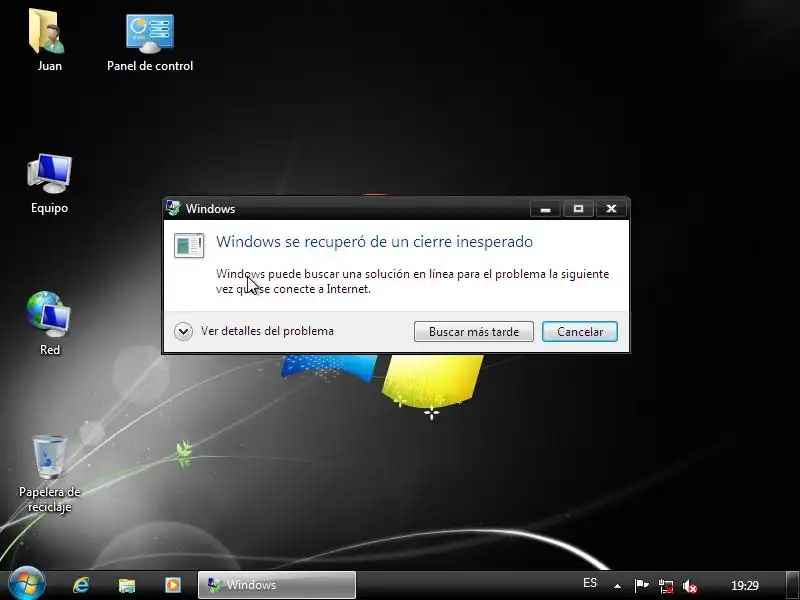The width and height of the screenshot is (800, 600).
Task: Select the Equipo desktop icon
Action: [49, 184]
